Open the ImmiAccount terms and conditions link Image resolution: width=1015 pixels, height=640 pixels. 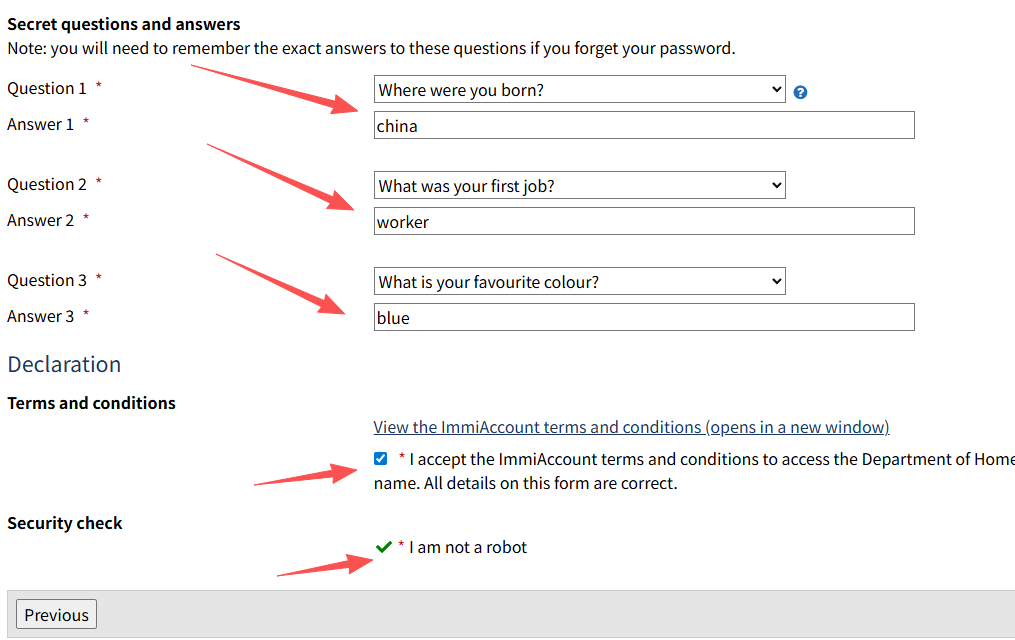pyautogui.click(x=631, y=427)
